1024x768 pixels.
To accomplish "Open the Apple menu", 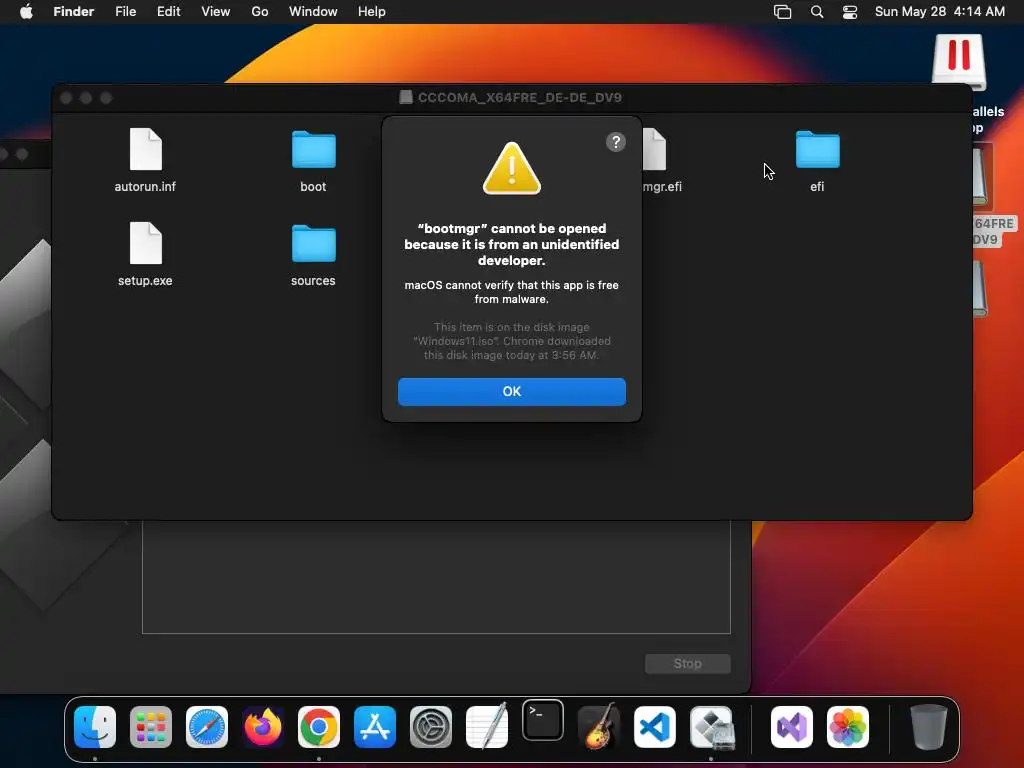I will tap(26, 11).
